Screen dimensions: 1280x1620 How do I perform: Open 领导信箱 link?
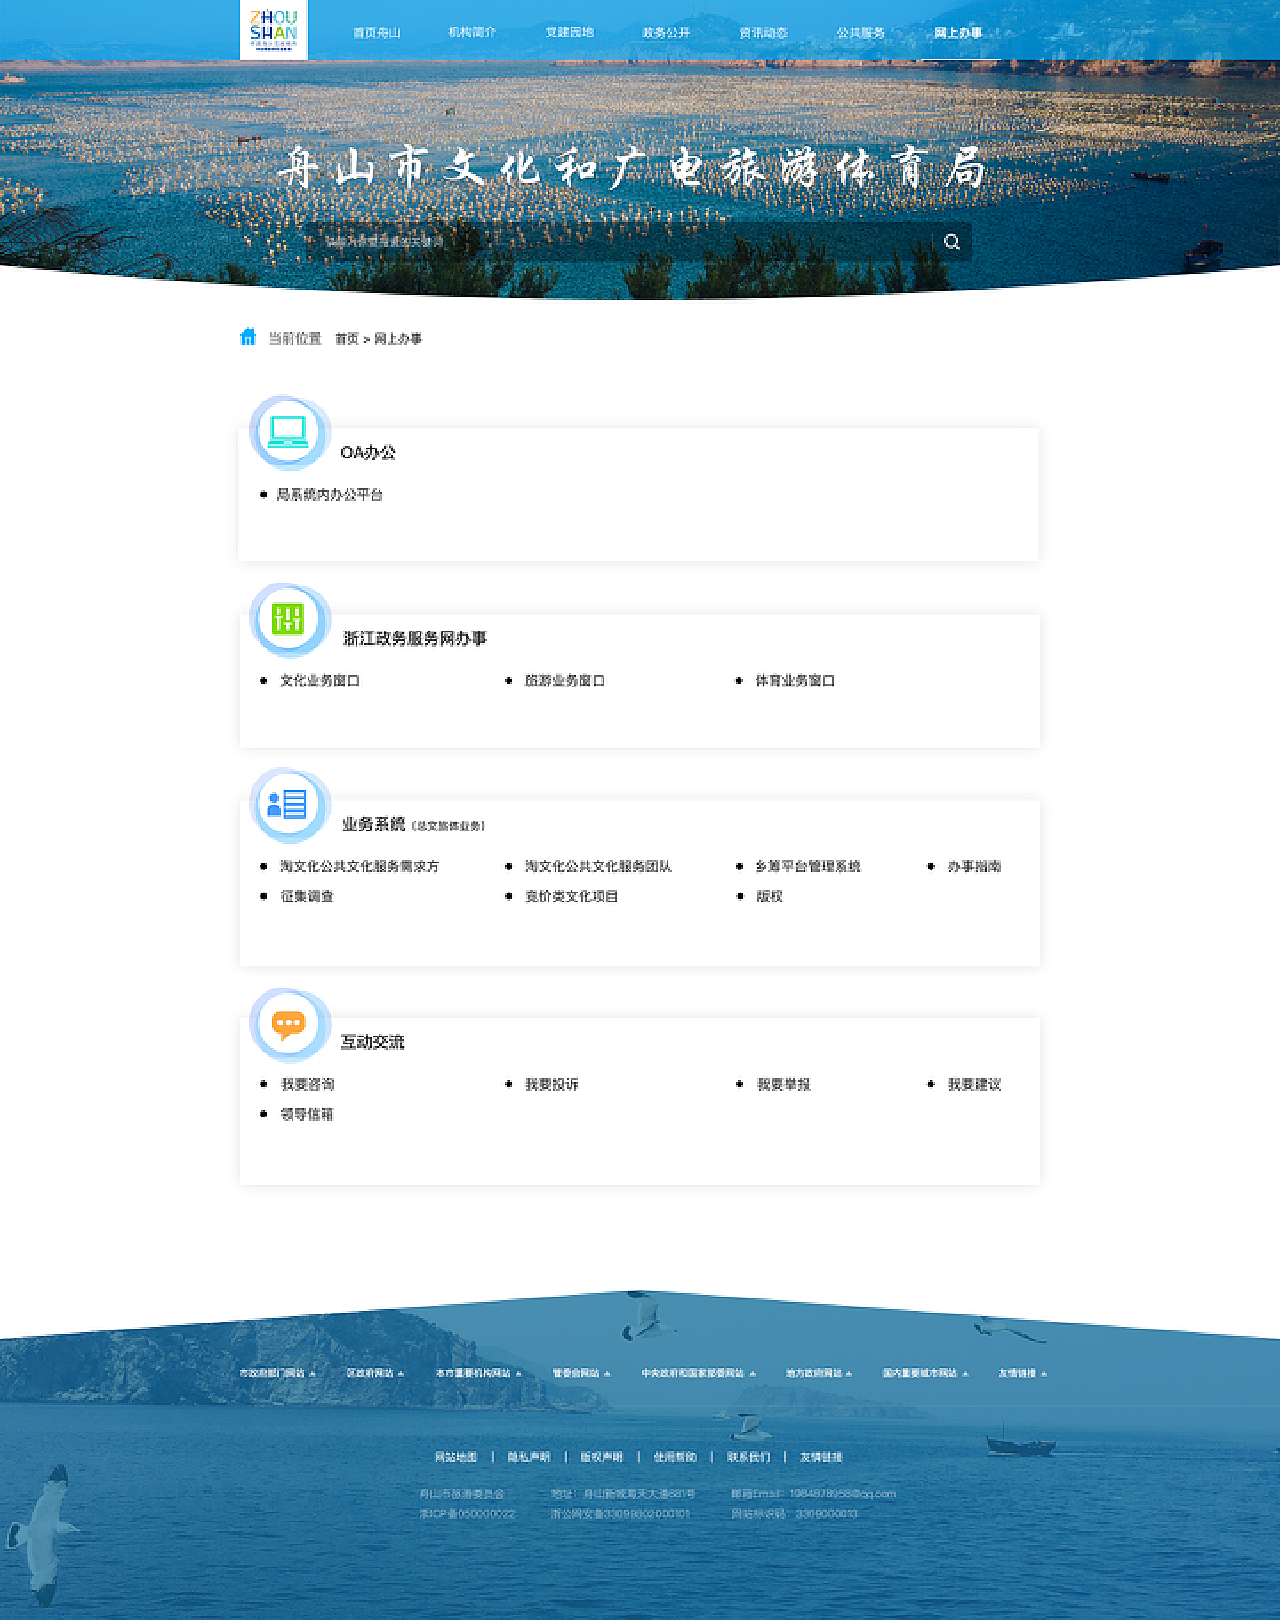pos(307,1114)
